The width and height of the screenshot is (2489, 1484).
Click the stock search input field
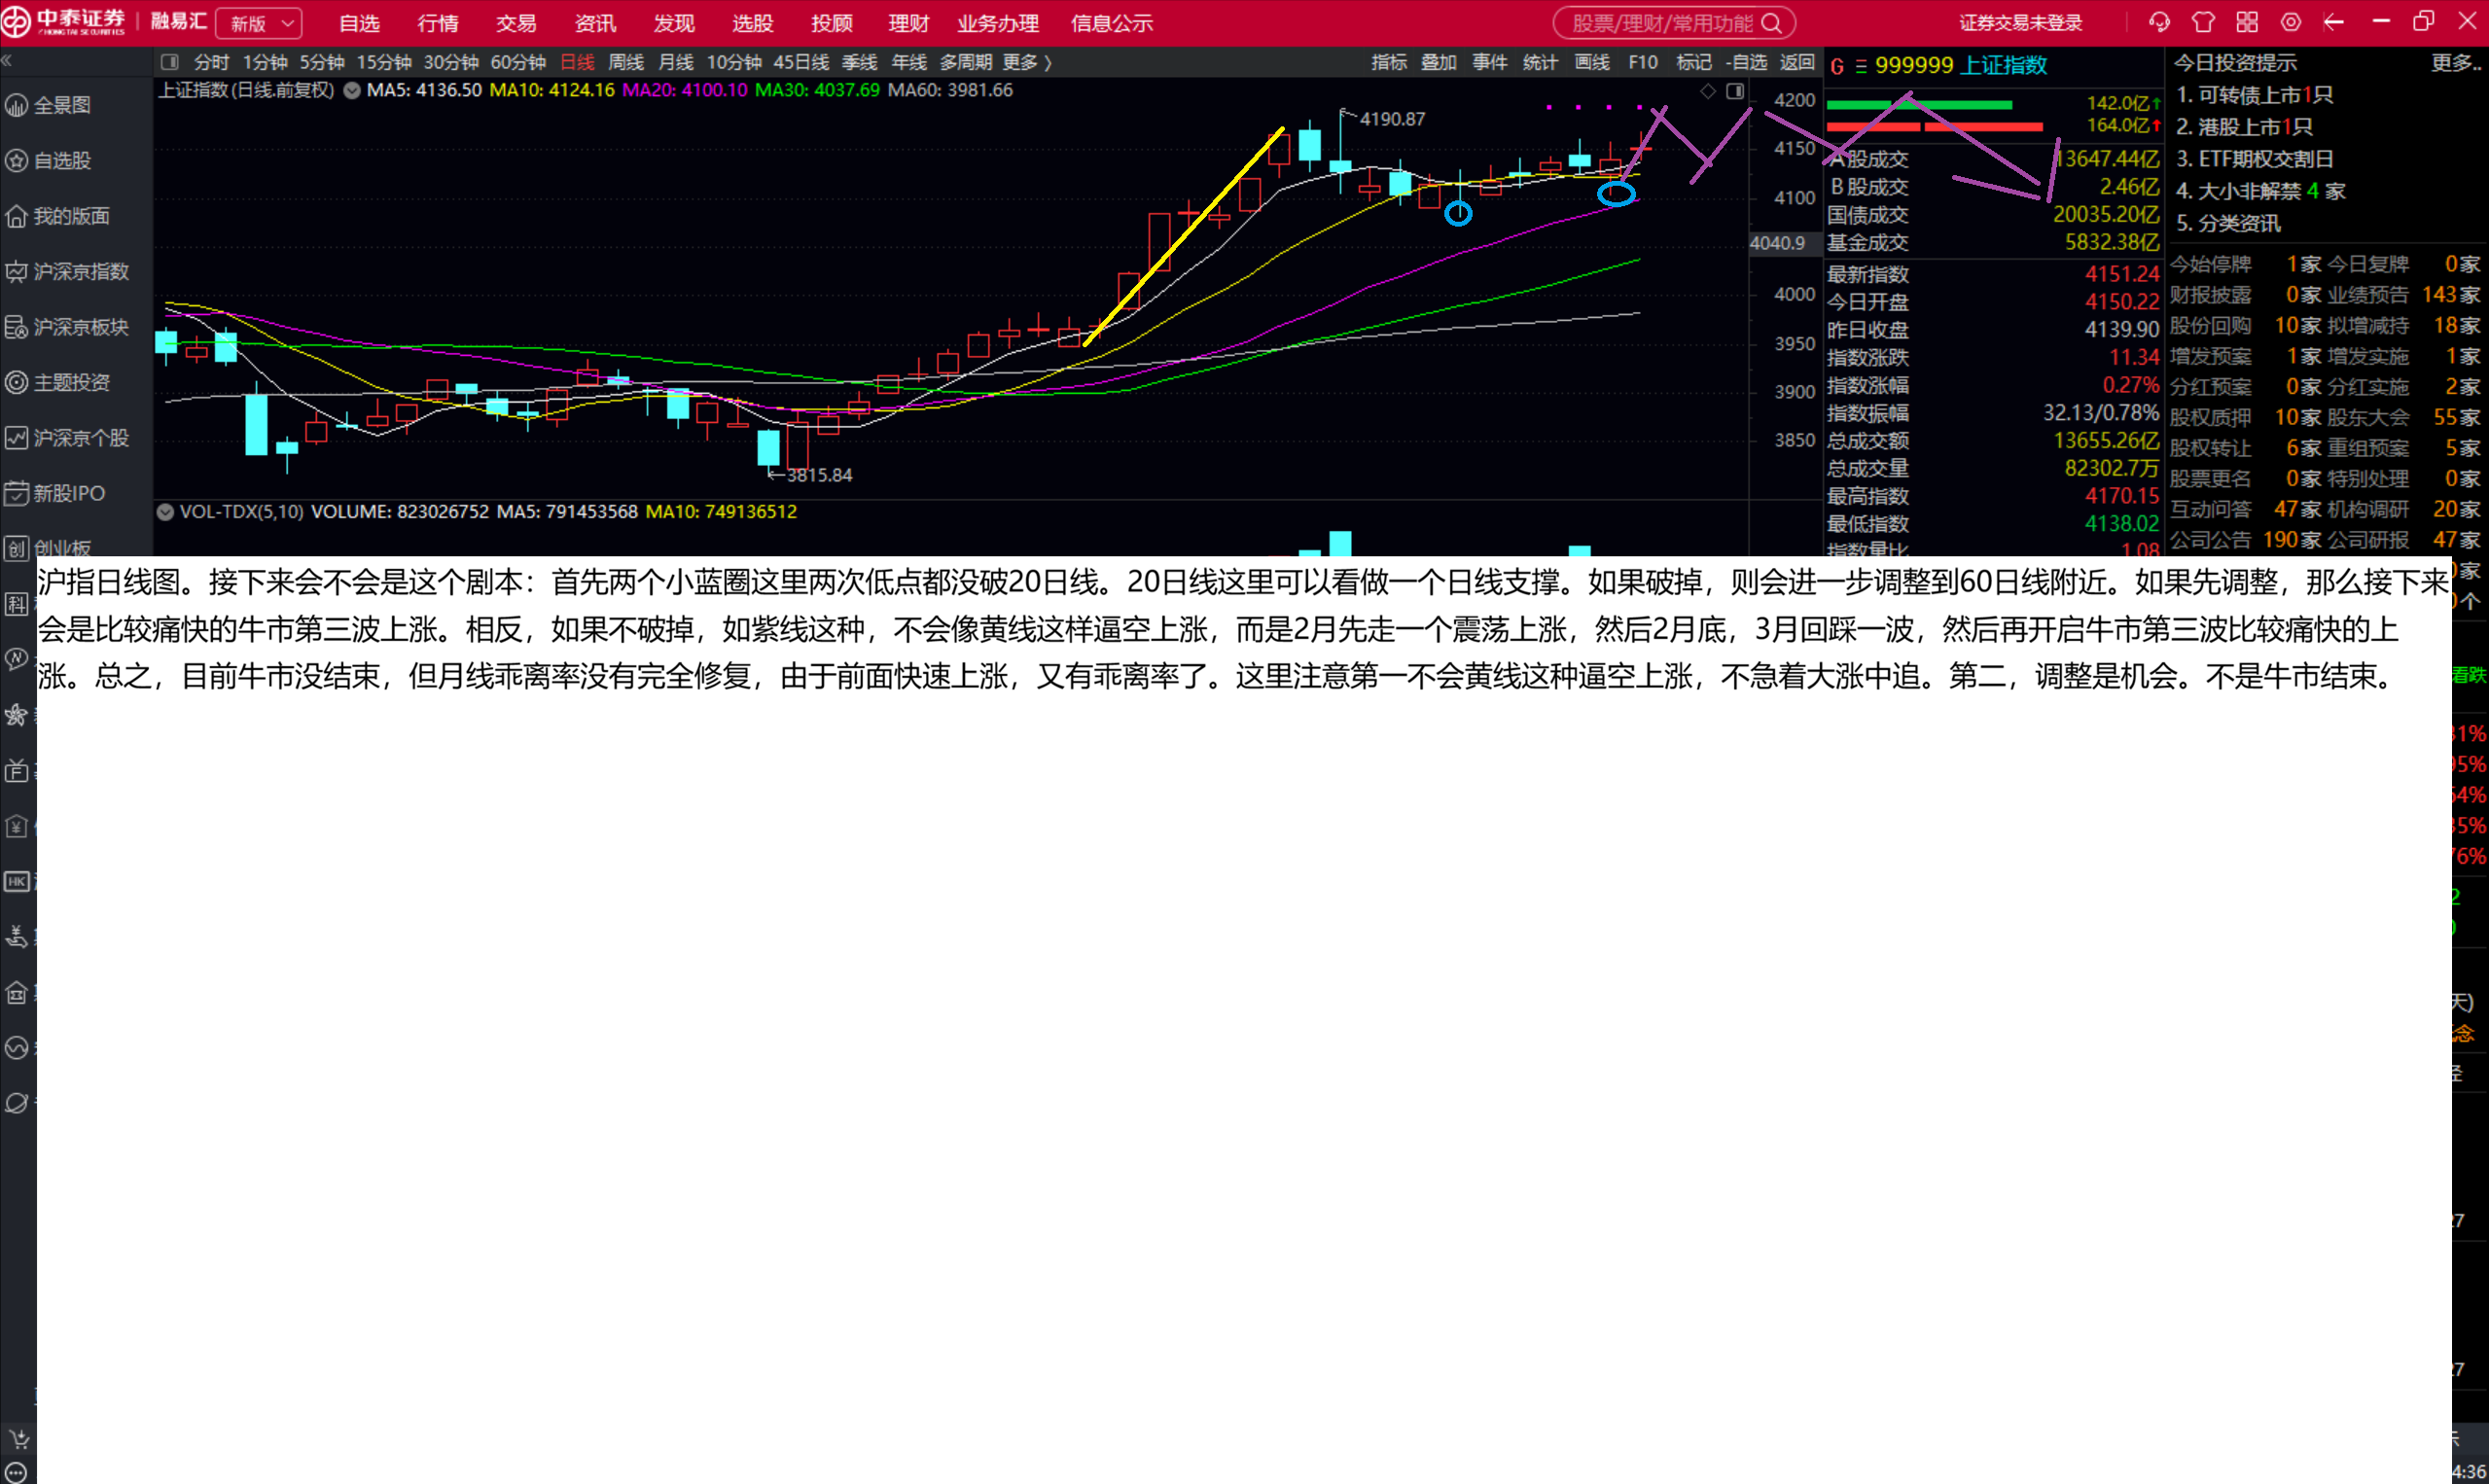click(x=1660, y=23)
